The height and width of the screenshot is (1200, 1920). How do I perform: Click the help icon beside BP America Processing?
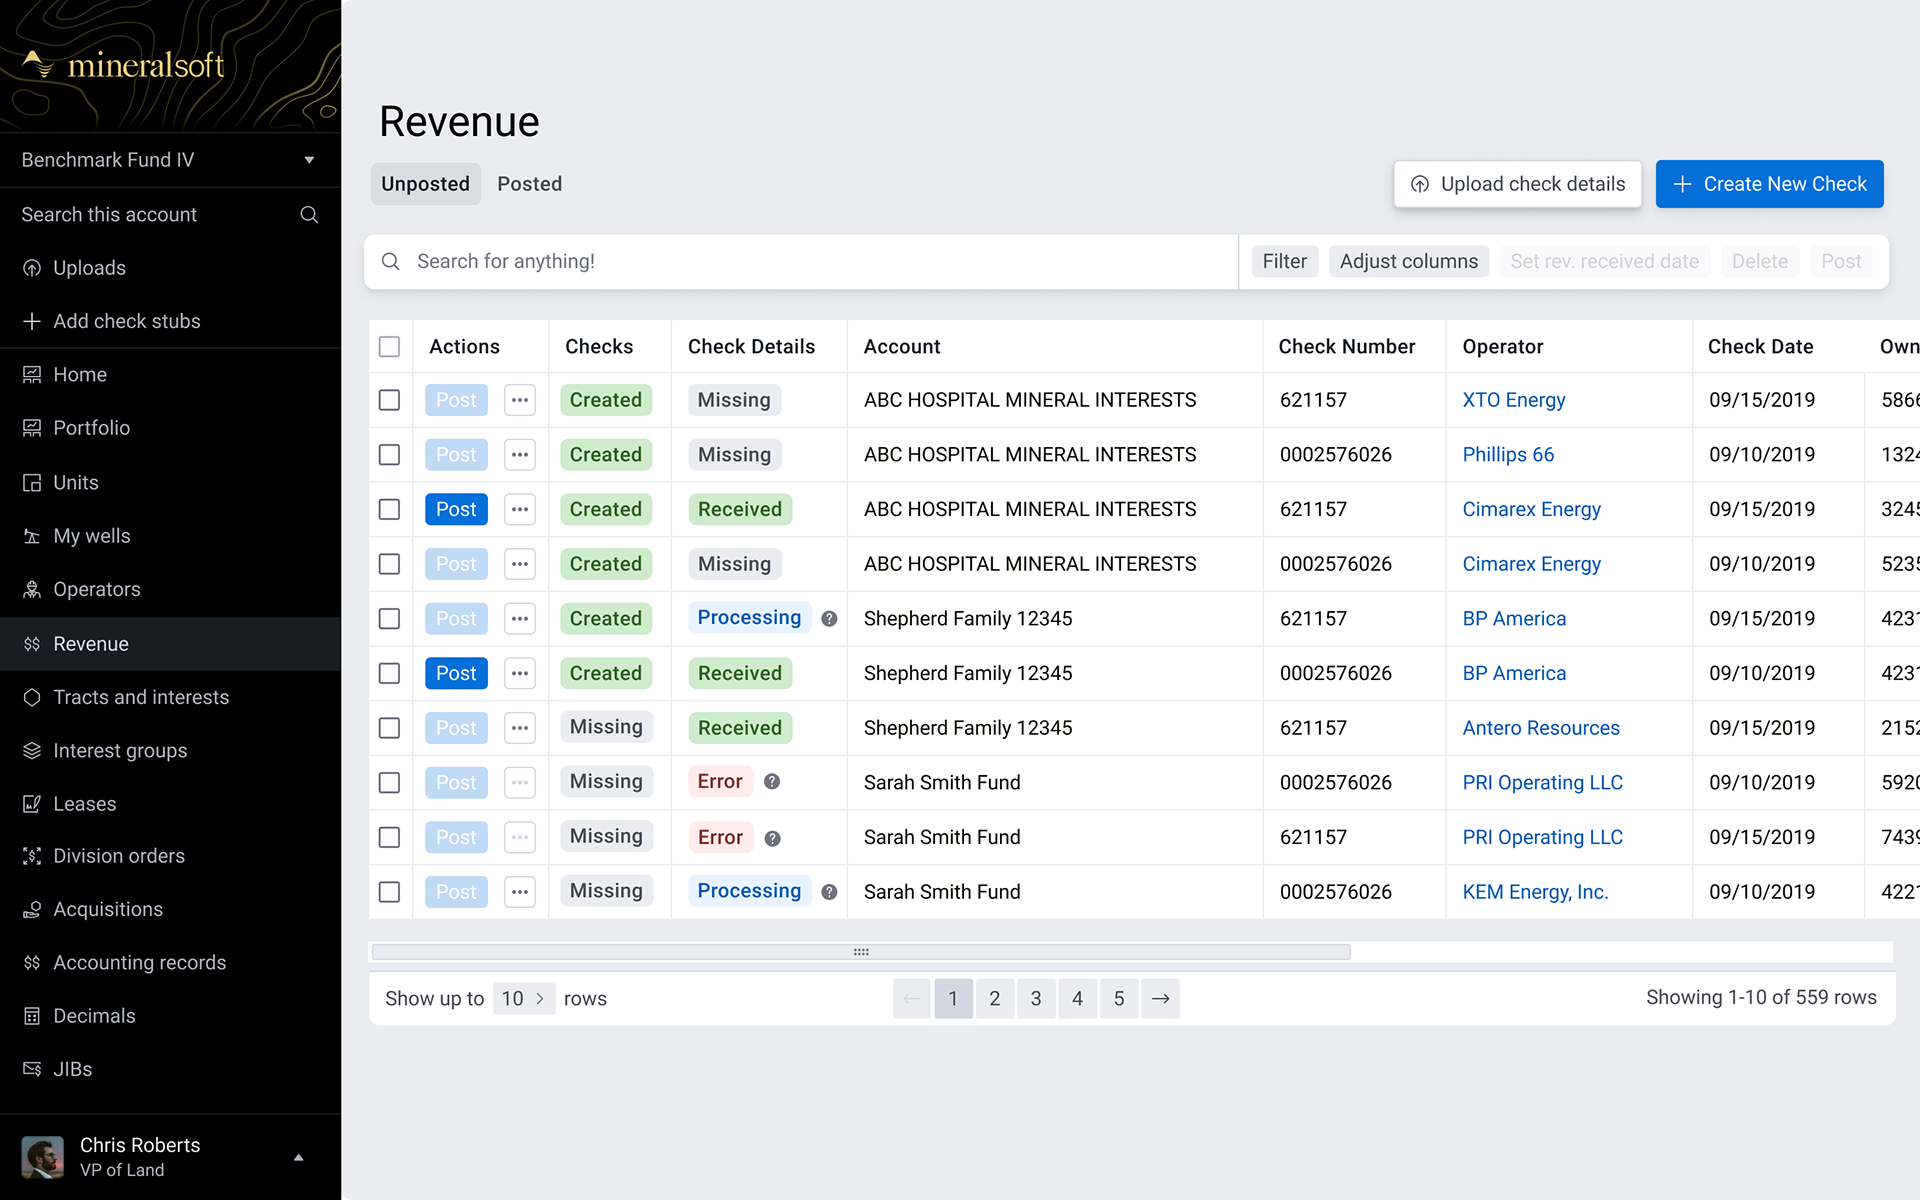829,619
